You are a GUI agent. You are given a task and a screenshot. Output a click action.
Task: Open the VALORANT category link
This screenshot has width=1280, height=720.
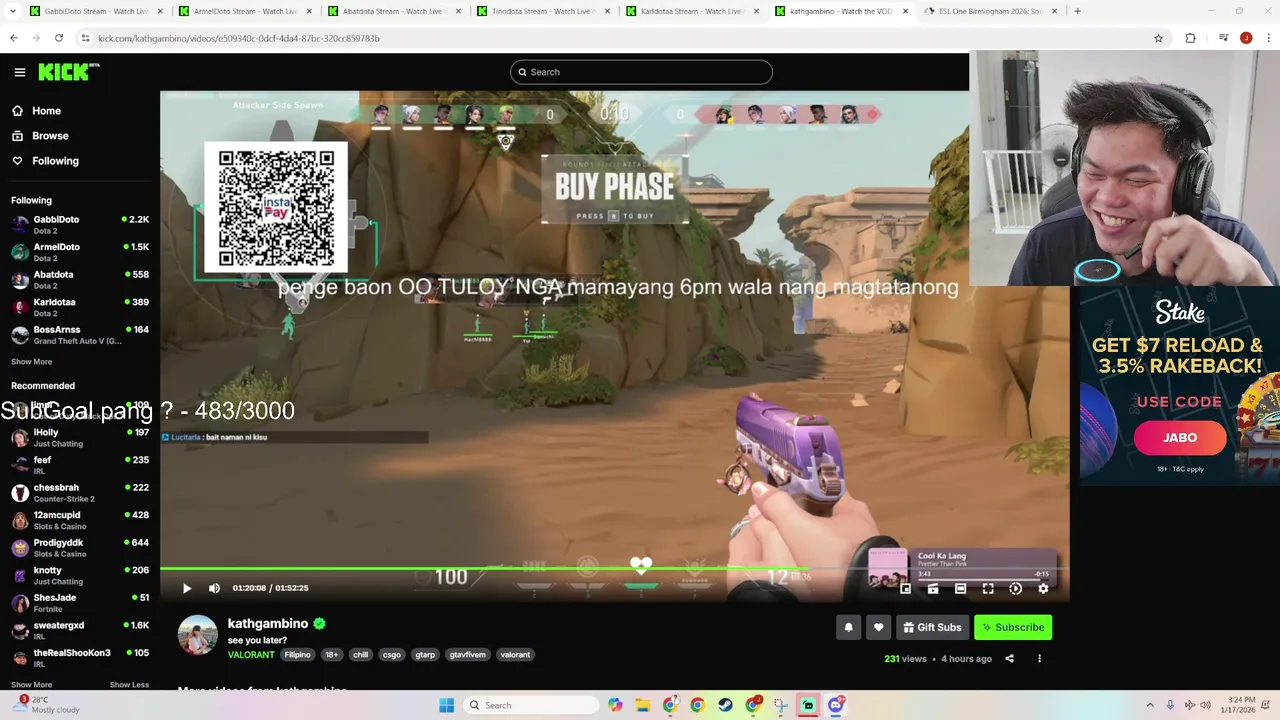251,655
